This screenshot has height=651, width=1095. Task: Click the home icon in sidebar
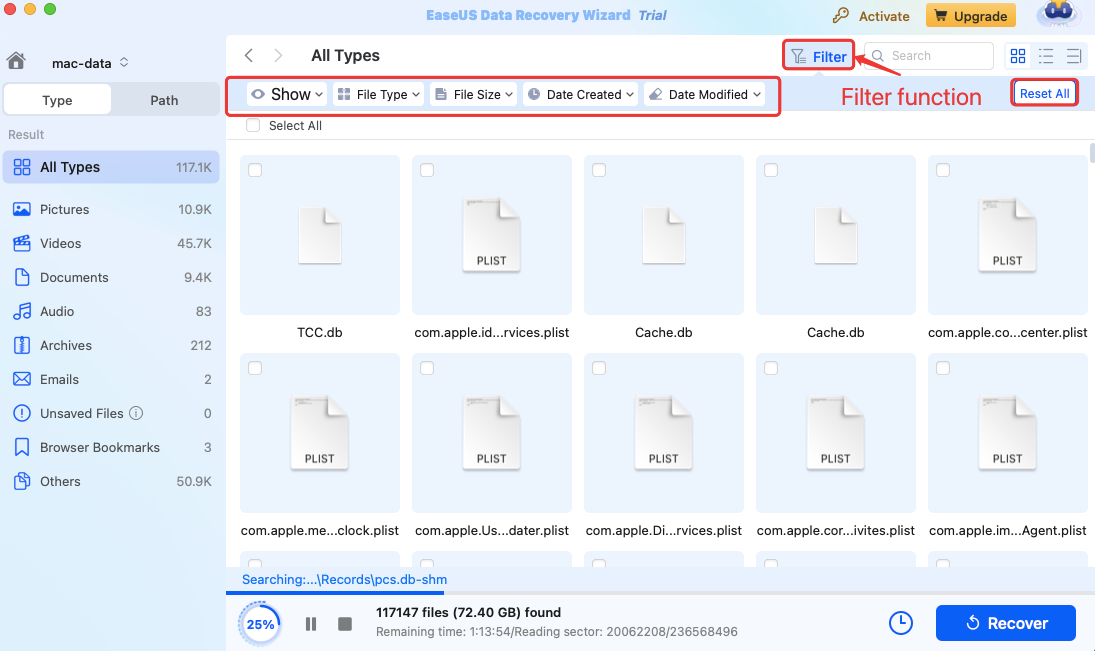[x=16, y=62]
